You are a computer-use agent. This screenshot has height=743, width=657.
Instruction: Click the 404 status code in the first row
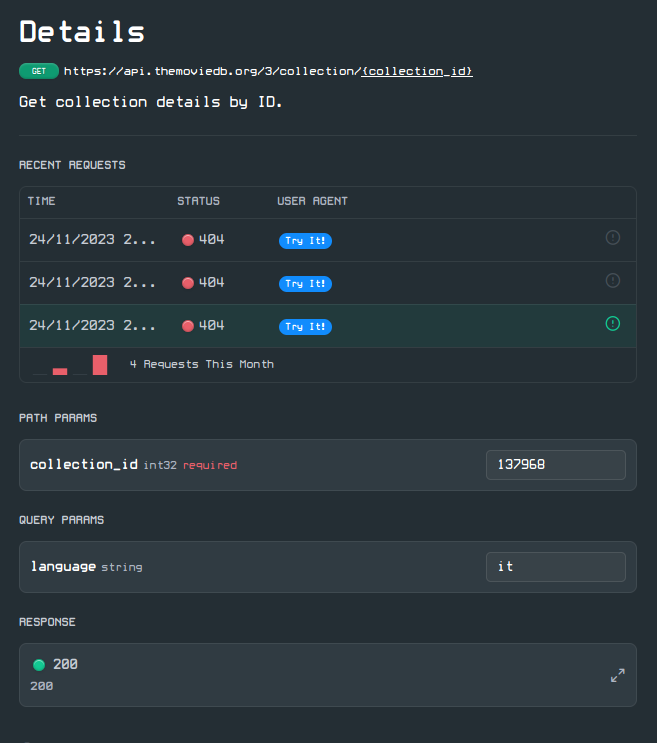211,239
